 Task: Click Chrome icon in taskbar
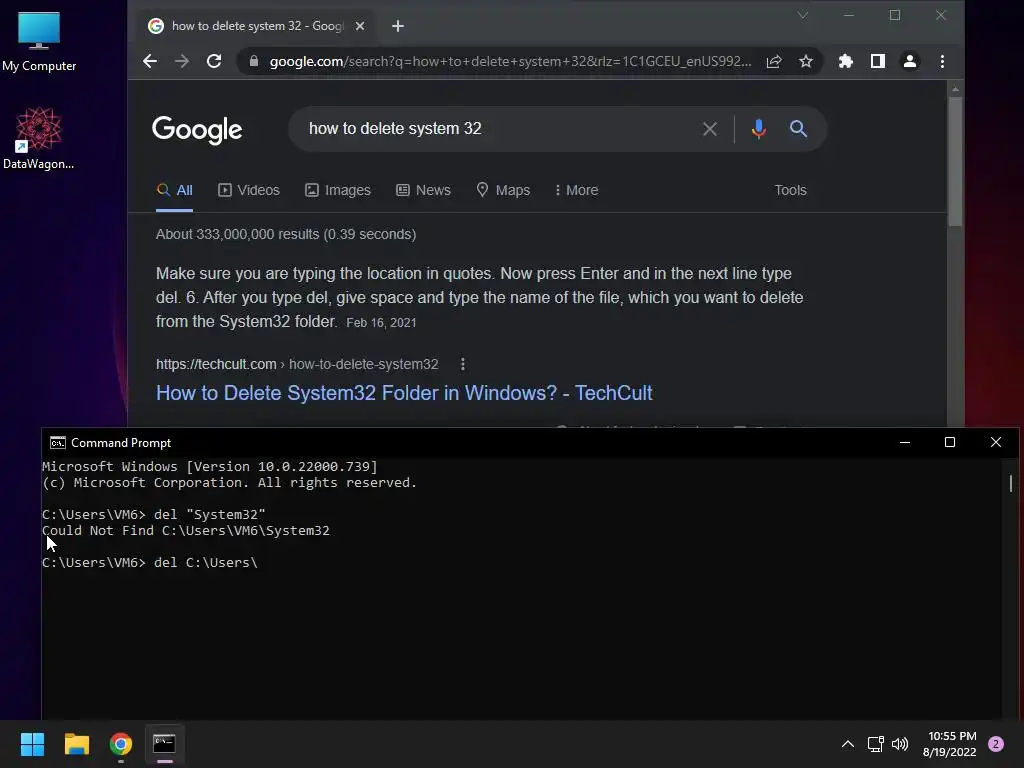coord(121,744)
